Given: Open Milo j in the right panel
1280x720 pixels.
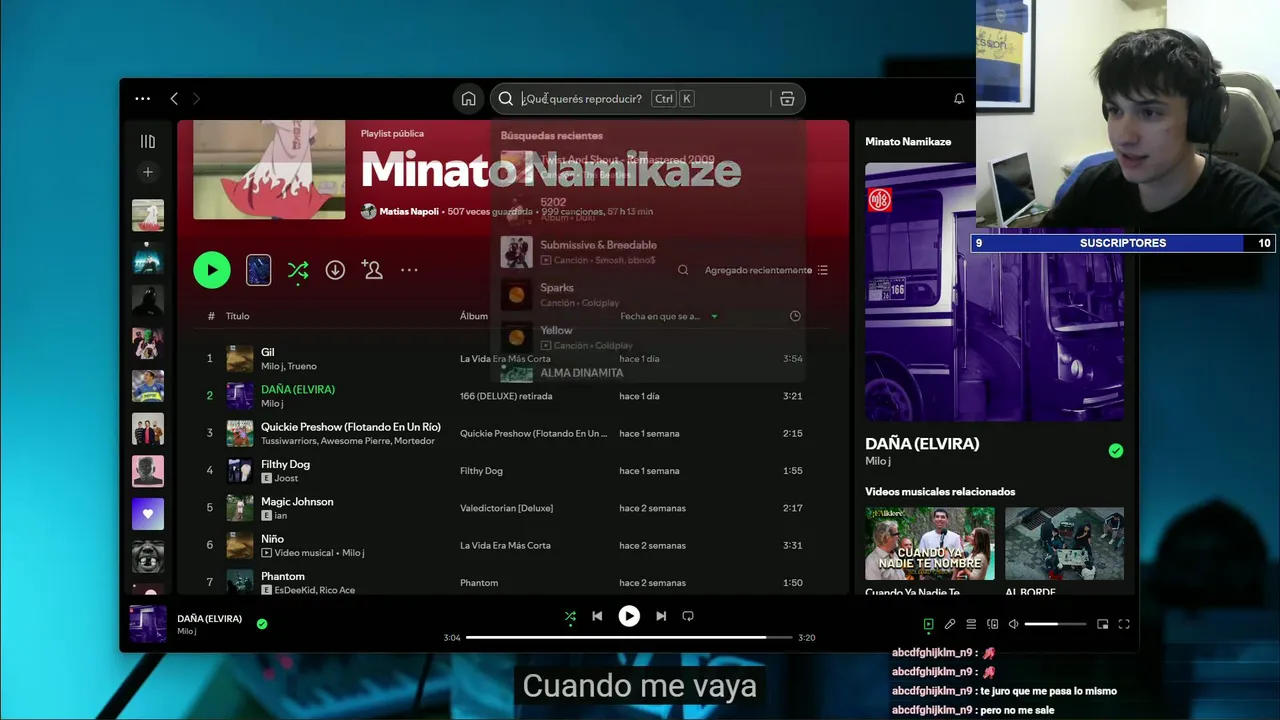Looking at the screenshot, I should pyautogui.click(x=878, y=461).
